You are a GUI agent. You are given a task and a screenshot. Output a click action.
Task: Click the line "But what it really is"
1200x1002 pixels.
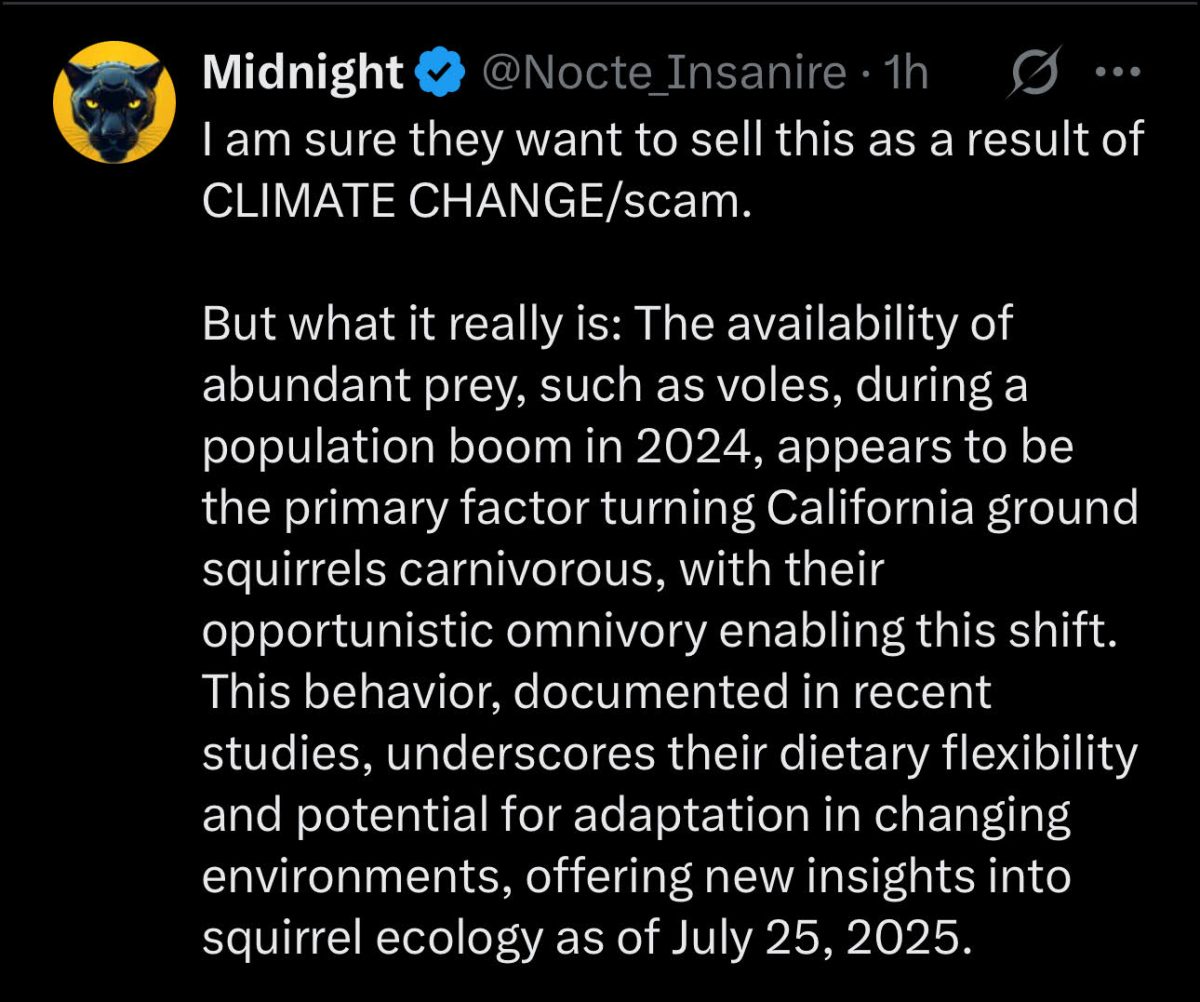[608, 325]
